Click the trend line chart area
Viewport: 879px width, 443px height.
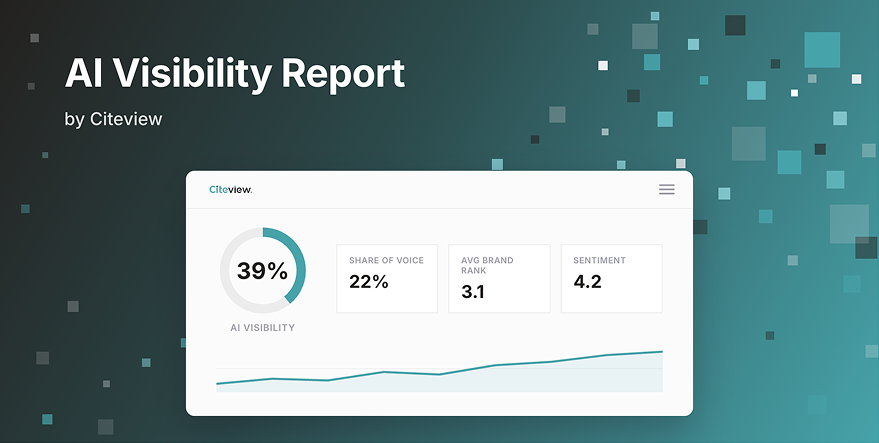[440, 371]
